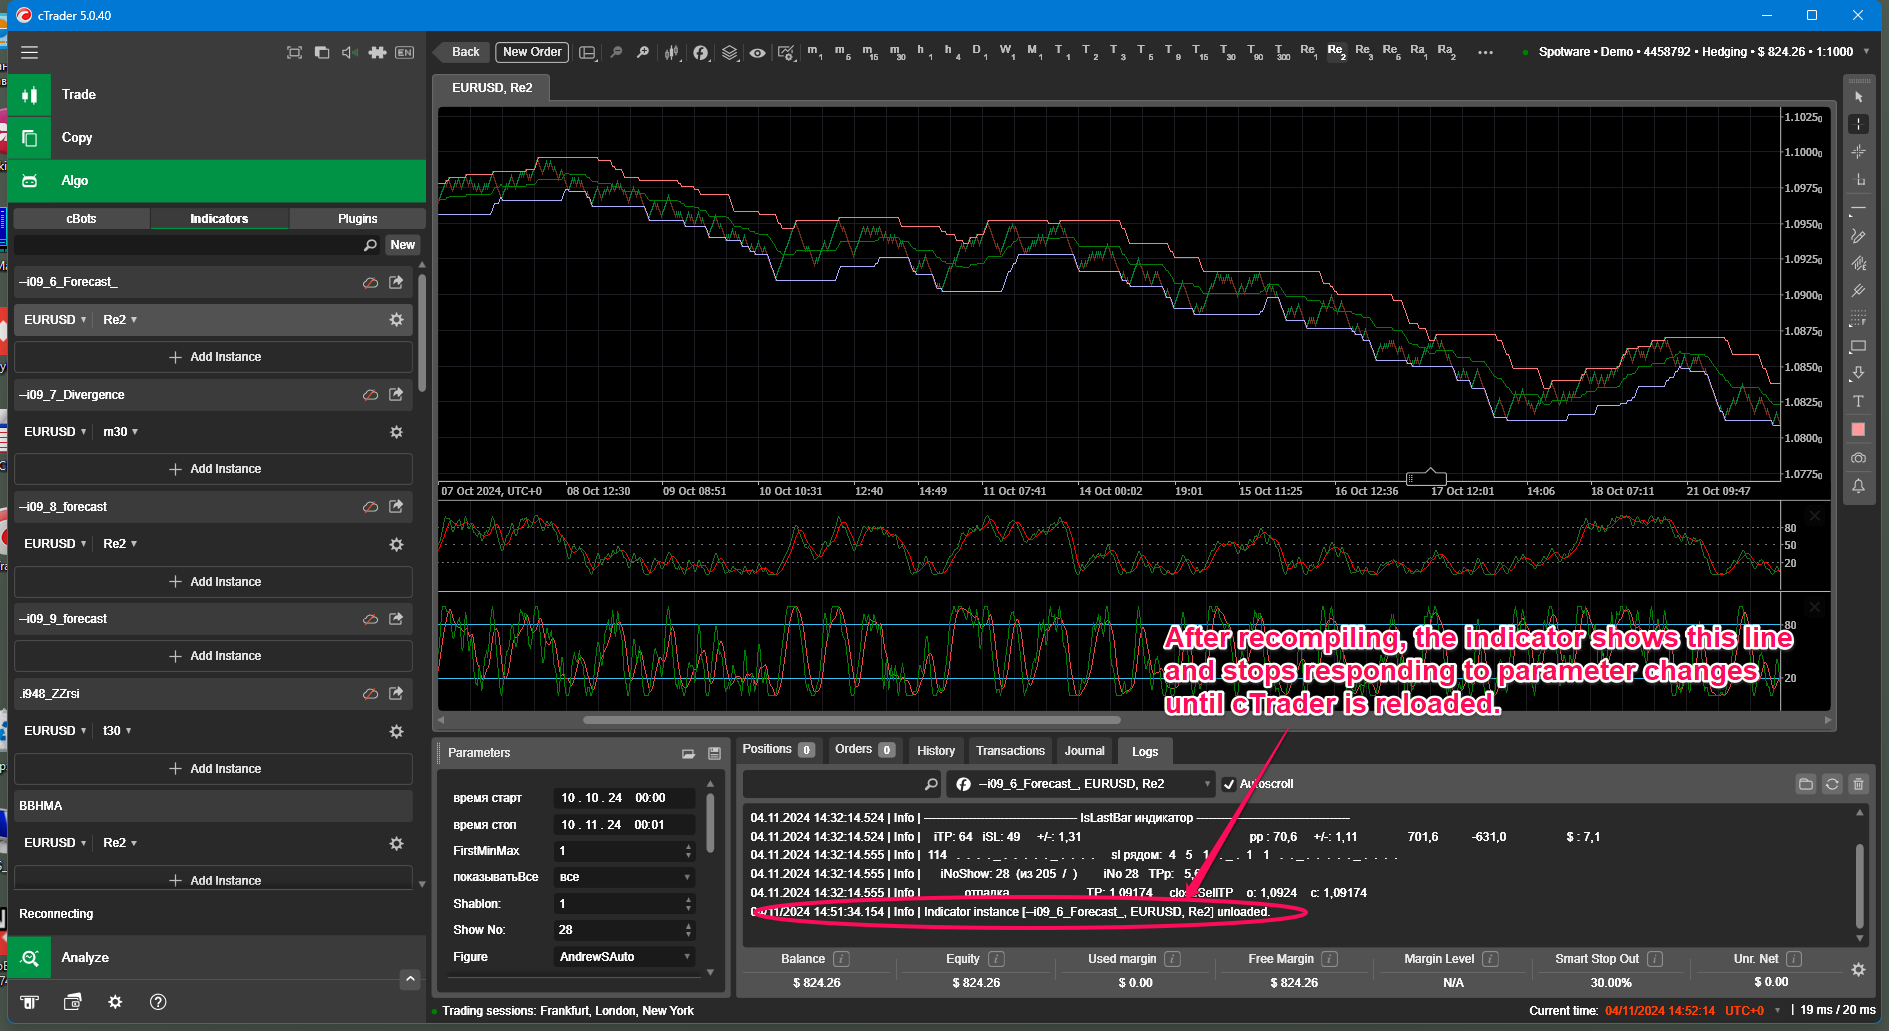Switch to the cBots tab
Image resolution: width=1889 pixels, height=1031 pixels.
(x=81, y=218)
